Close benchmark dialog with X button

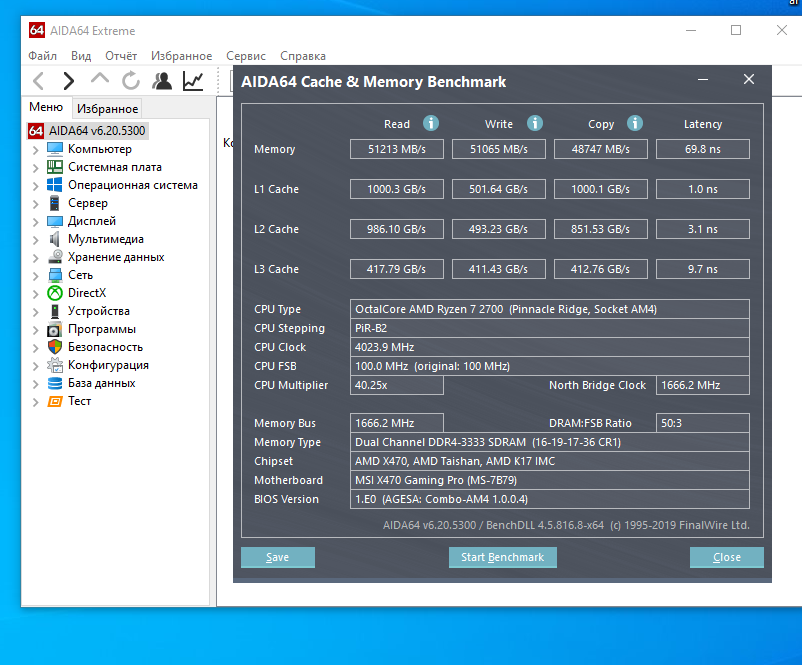(749, 79)
